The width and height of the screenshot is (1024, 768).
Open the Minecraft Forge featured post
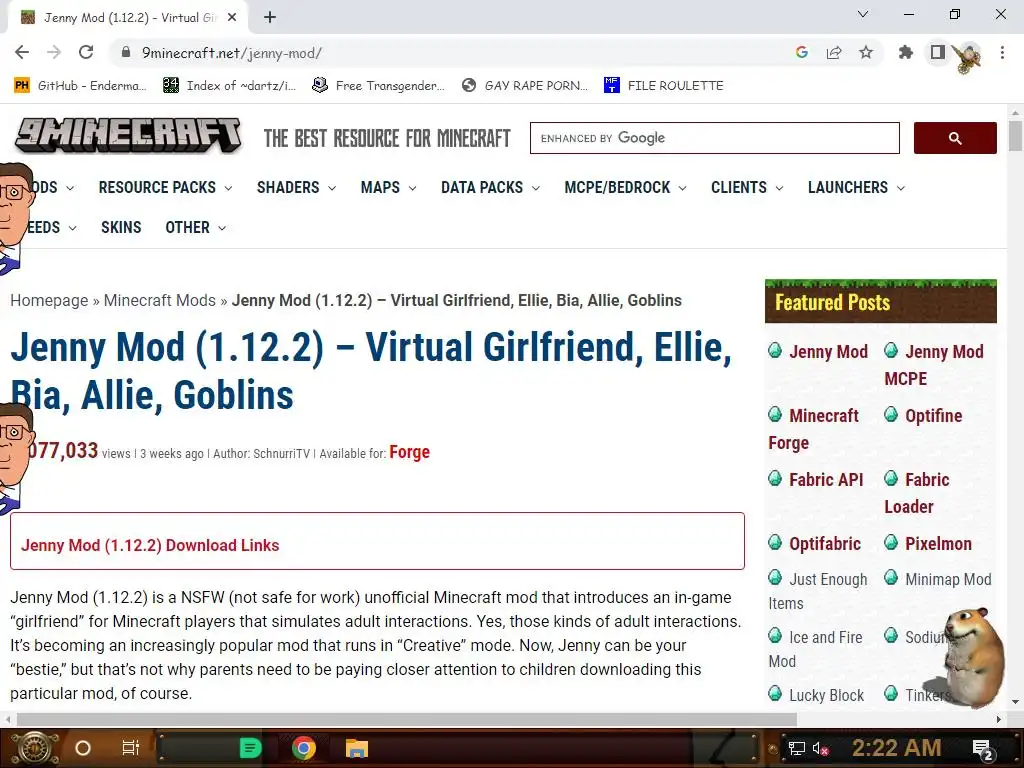coord(814,428)
